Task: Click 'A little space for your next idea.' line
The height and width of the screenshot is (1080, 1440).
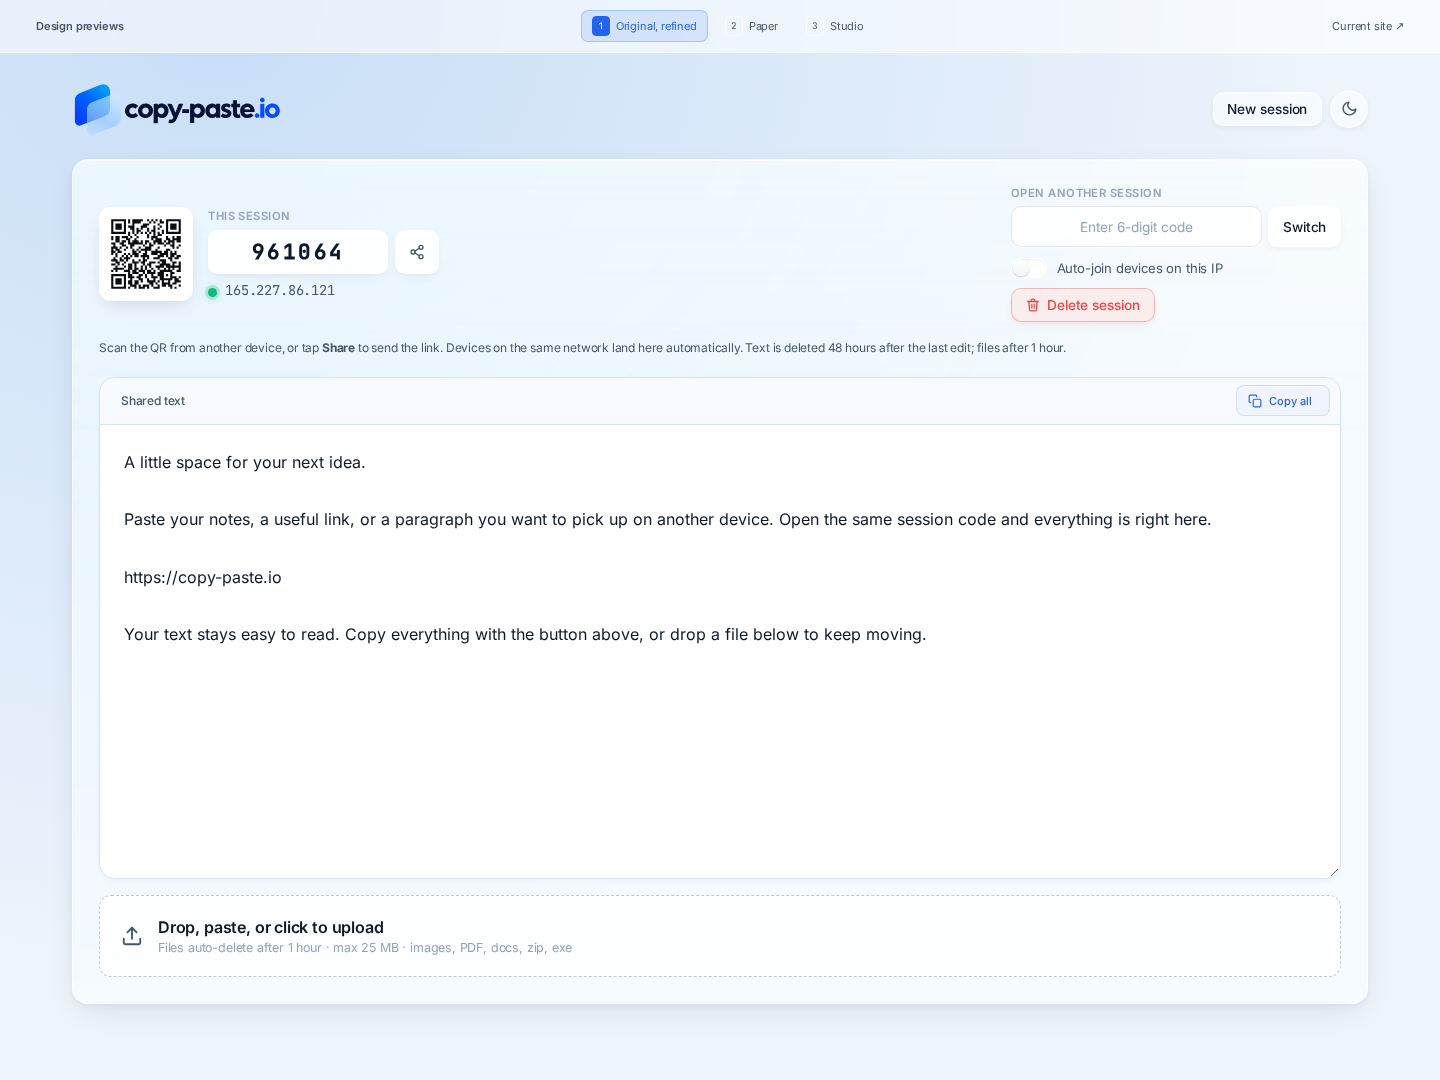Action: point(245,462)
